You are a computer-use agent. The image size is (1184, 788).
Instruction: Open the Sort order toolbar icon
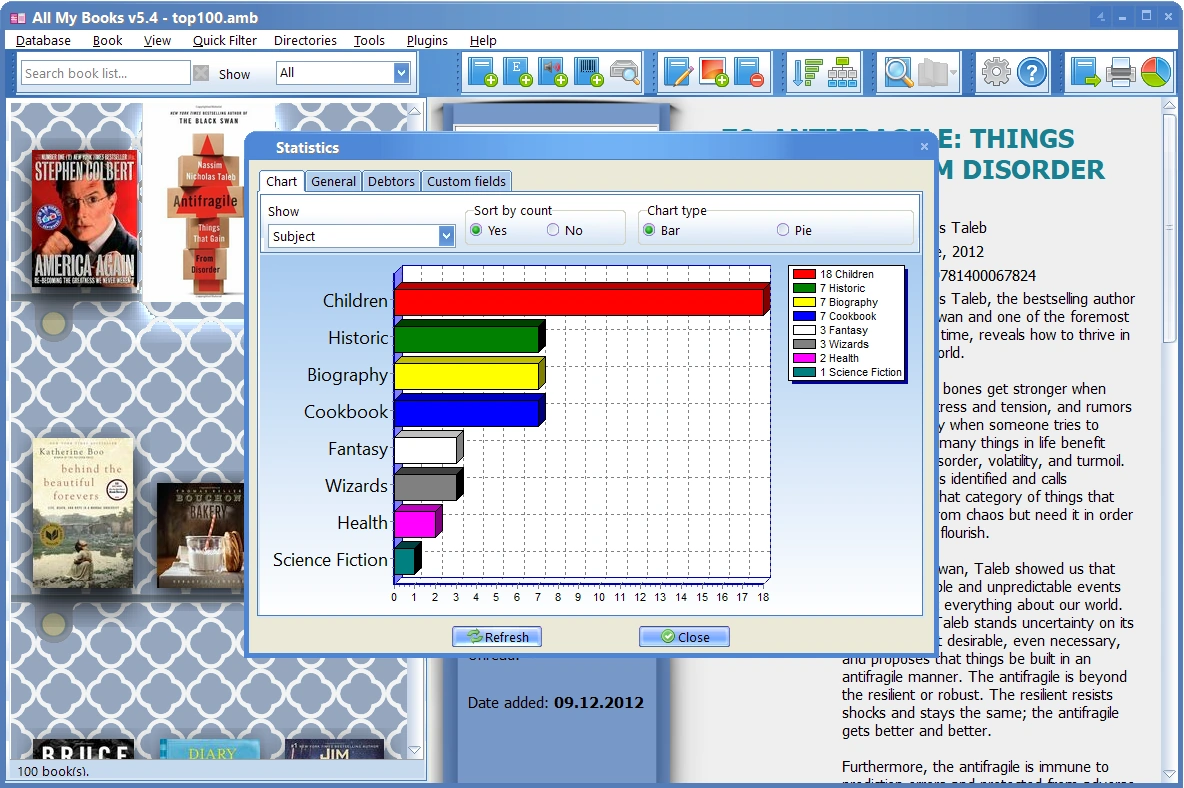pyautogui.click(x=807, y=72)
